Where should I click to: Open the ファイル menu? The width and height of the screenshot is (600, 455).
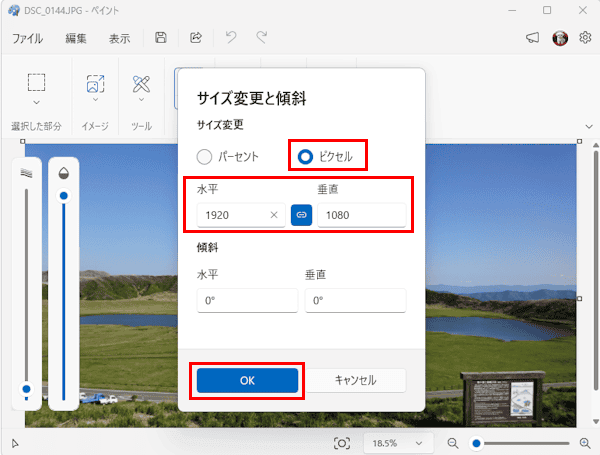click(x=28, y=38)
